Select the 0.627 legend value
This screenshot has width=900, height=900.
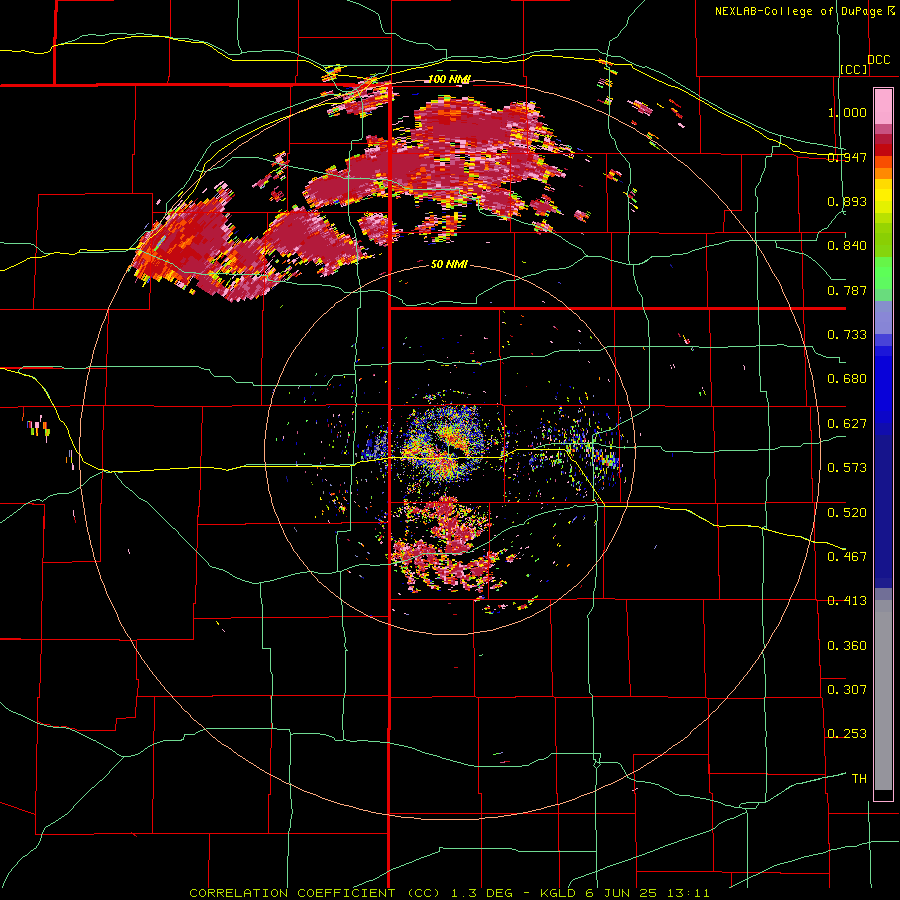(847, 424)
